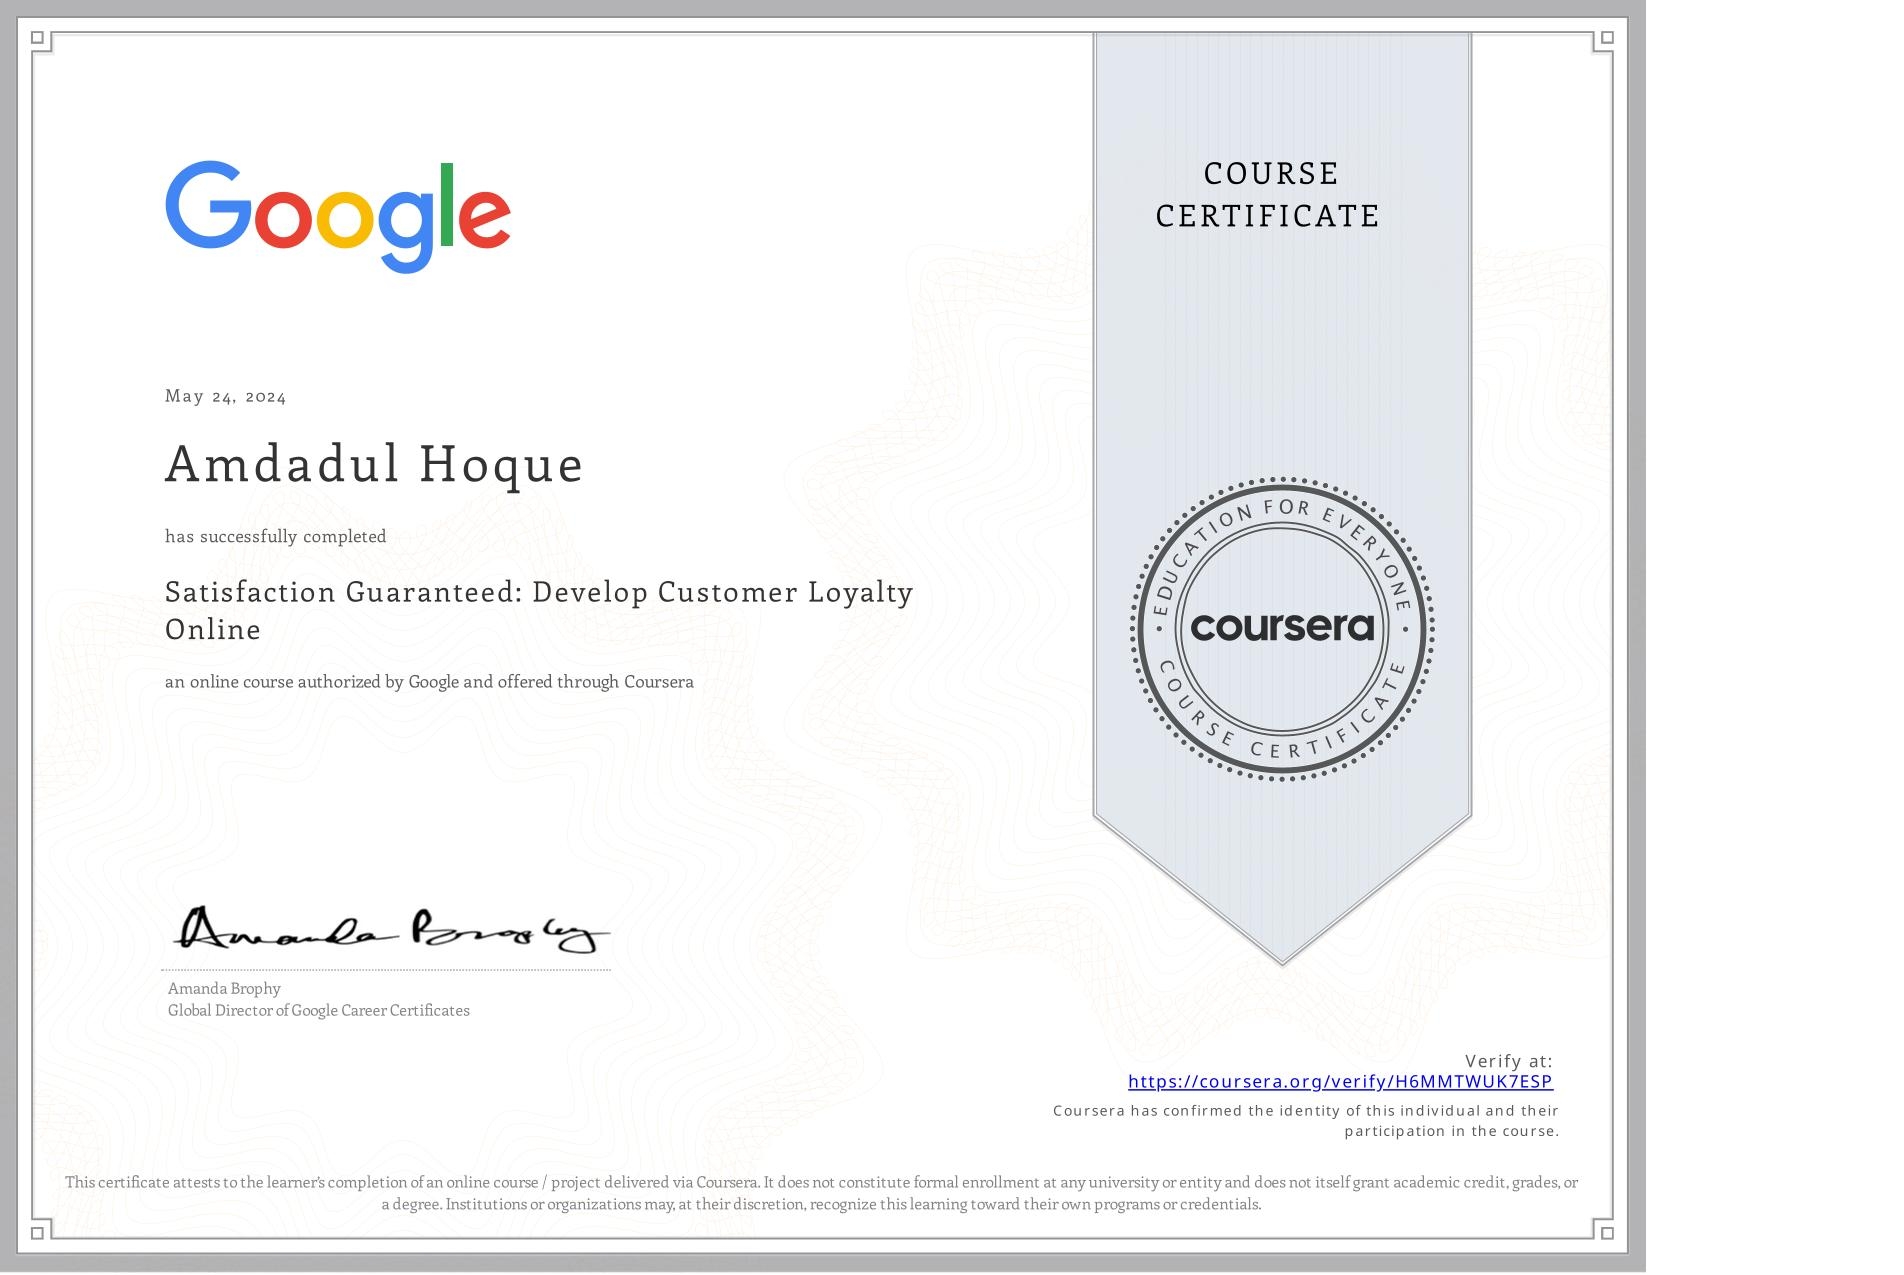Click the 'Coursera has confirmed the identity' note

coord(1306,1121)
